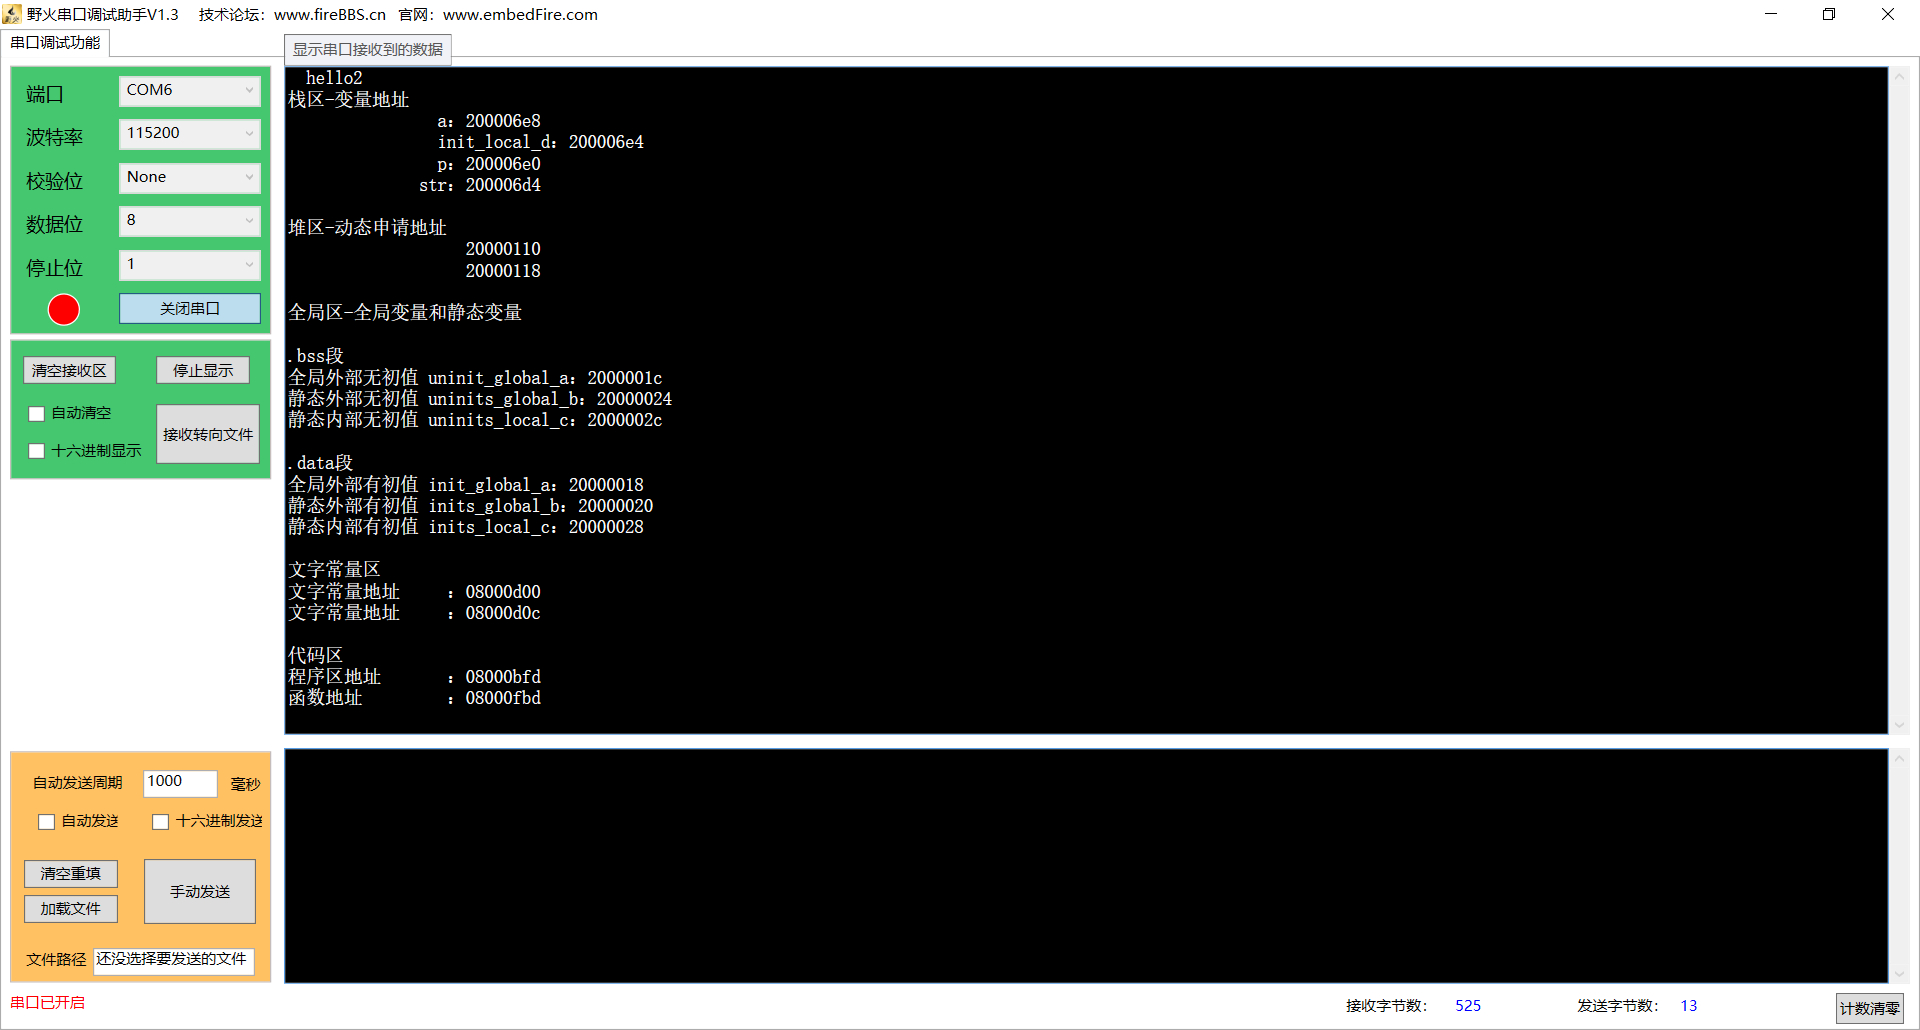The height and width of the screenshot is (1030, 1920).
Task: Click scroll-down arrow of receive area scrollbar
Action: tap(1899, 725)
